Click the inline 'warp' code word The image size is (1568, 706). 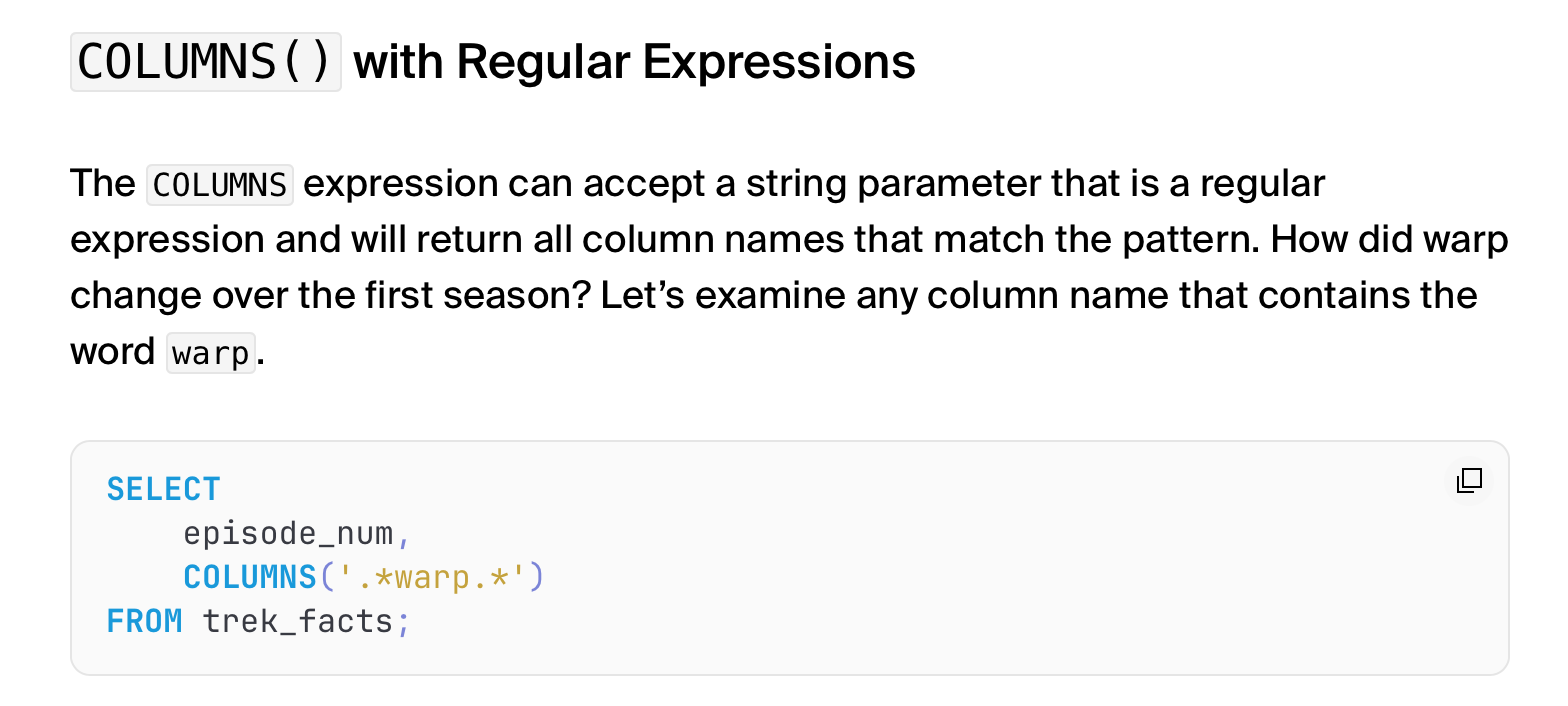click(x=211, y=354)
